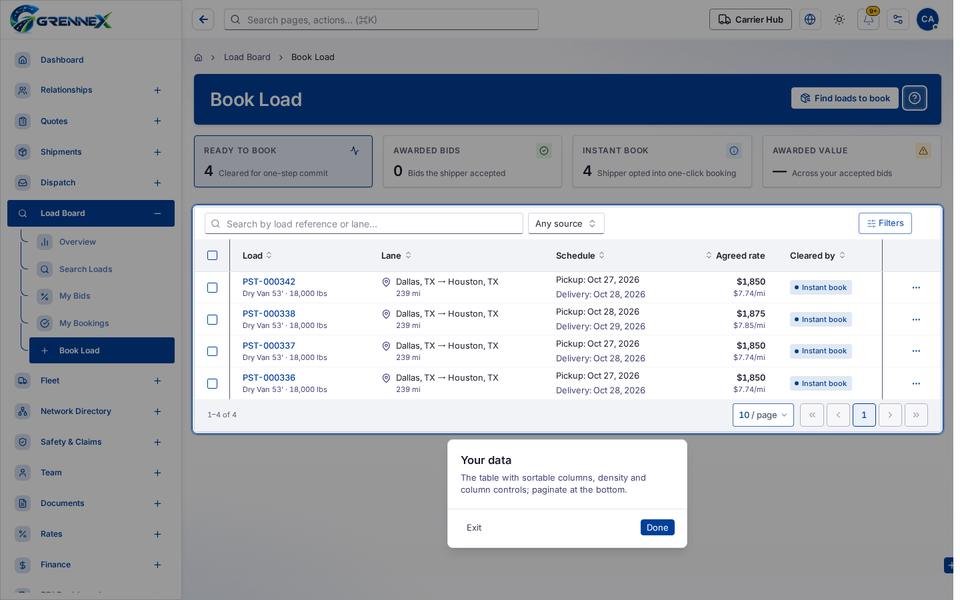Click the Awarded Bids check icon

[544, 151]
